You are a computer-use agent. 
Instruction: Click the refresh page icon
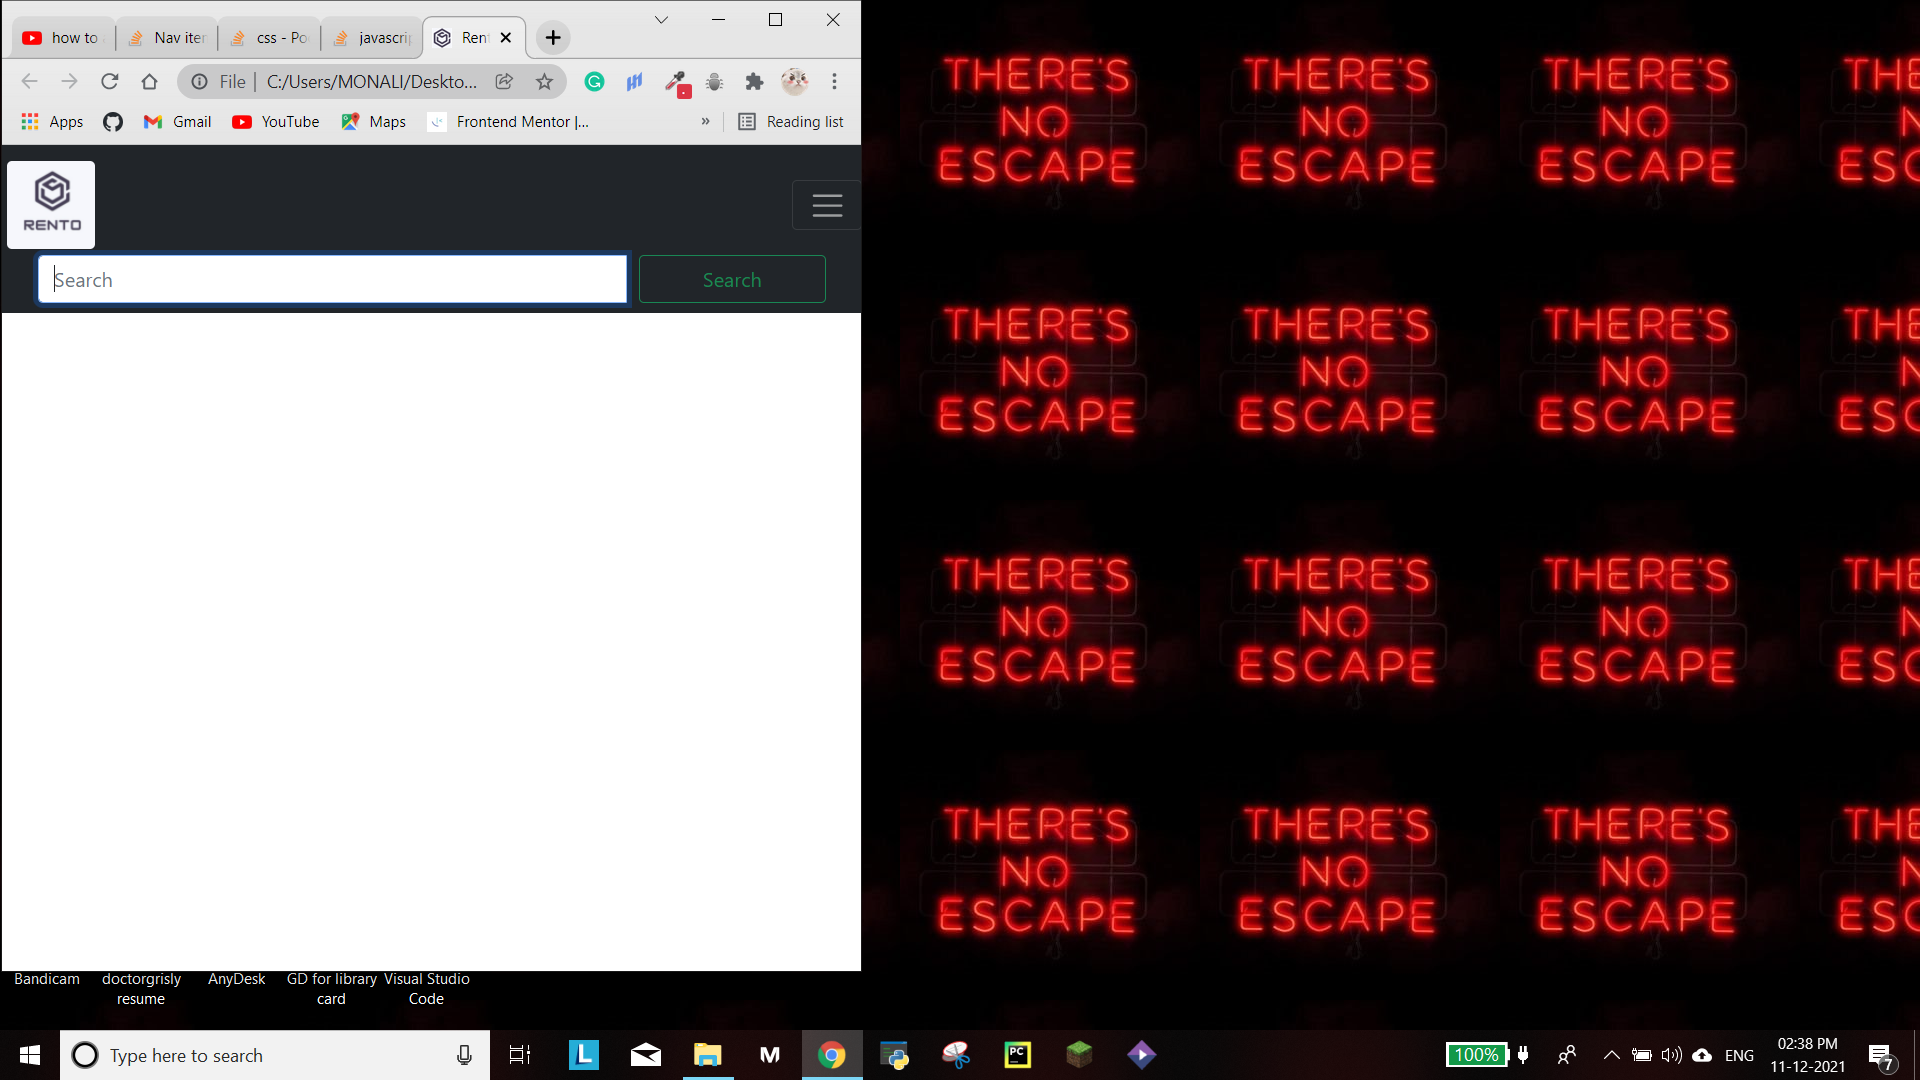(x=111, y=82)
